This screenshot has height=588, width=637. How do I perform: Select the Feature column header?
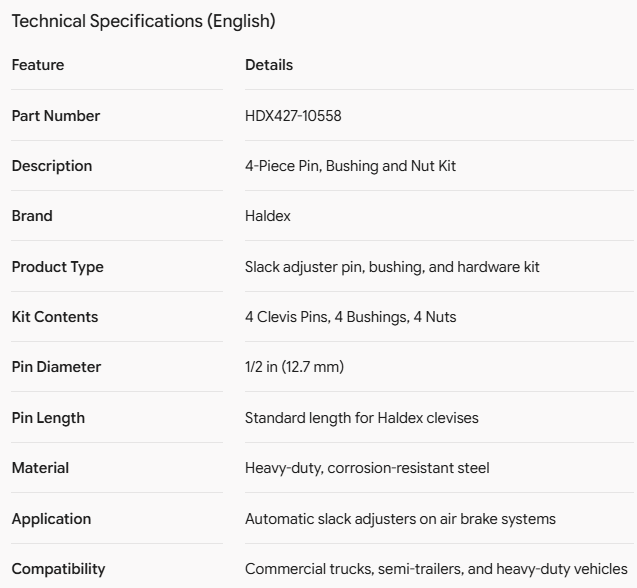tap(38, 65)
